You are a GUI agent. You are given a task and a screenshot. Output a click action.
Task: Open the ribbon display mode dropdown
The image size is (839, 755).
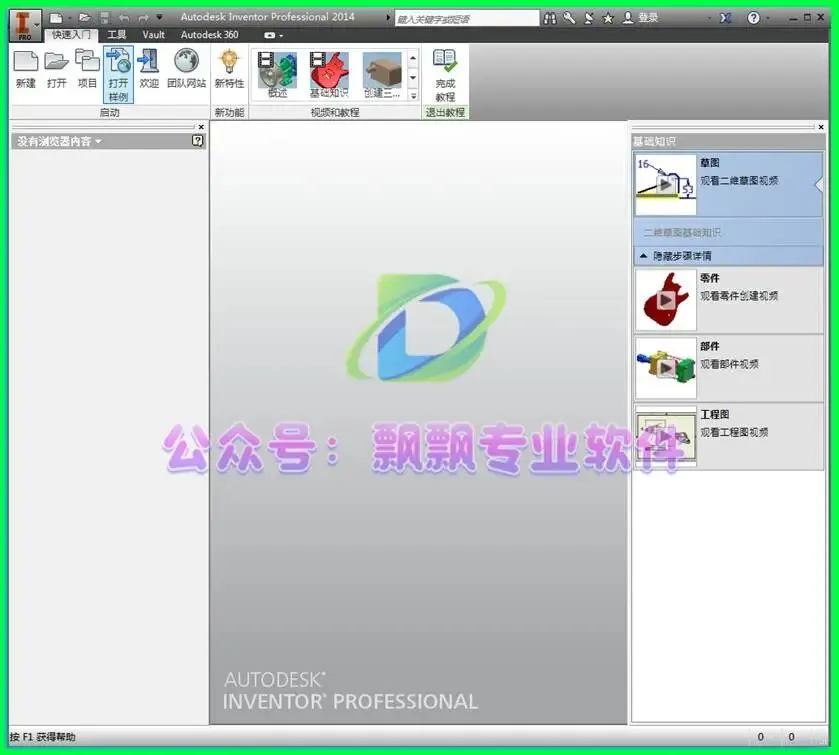point(273,35)
